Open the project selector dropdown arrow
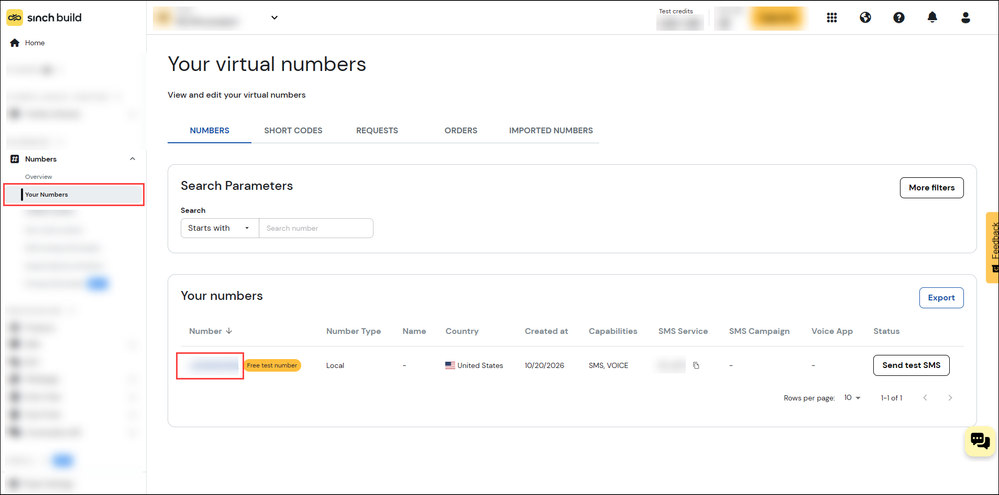 click(x=275, y=17)
